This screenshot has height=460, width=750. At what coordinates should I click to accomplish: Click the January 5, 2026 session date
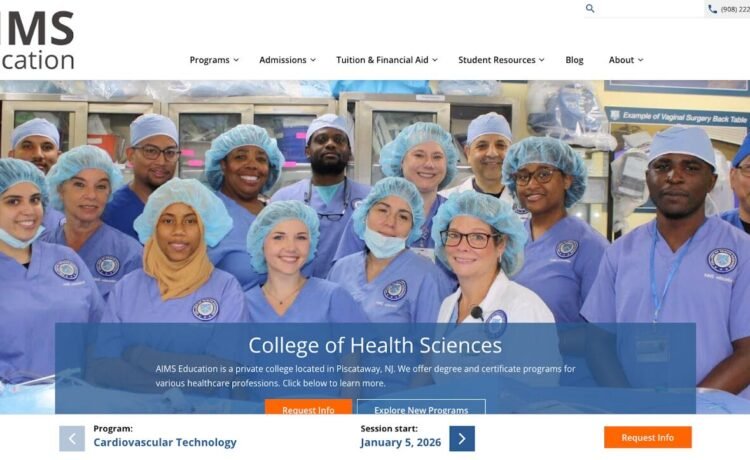click(401, 442)
